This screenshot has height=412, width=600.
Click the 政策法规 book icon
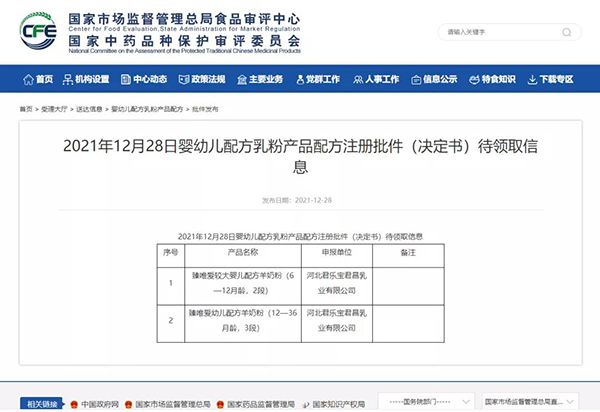coord(184,79)
